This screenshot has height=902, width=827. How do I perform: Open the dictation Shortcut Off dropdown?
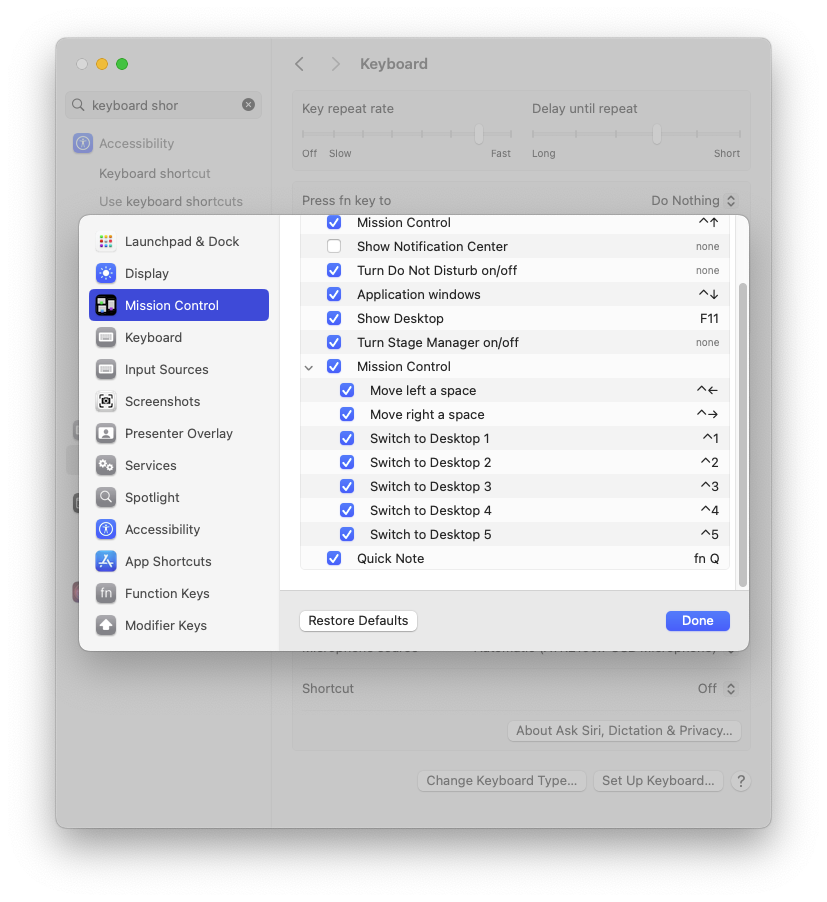pos(717,689)
